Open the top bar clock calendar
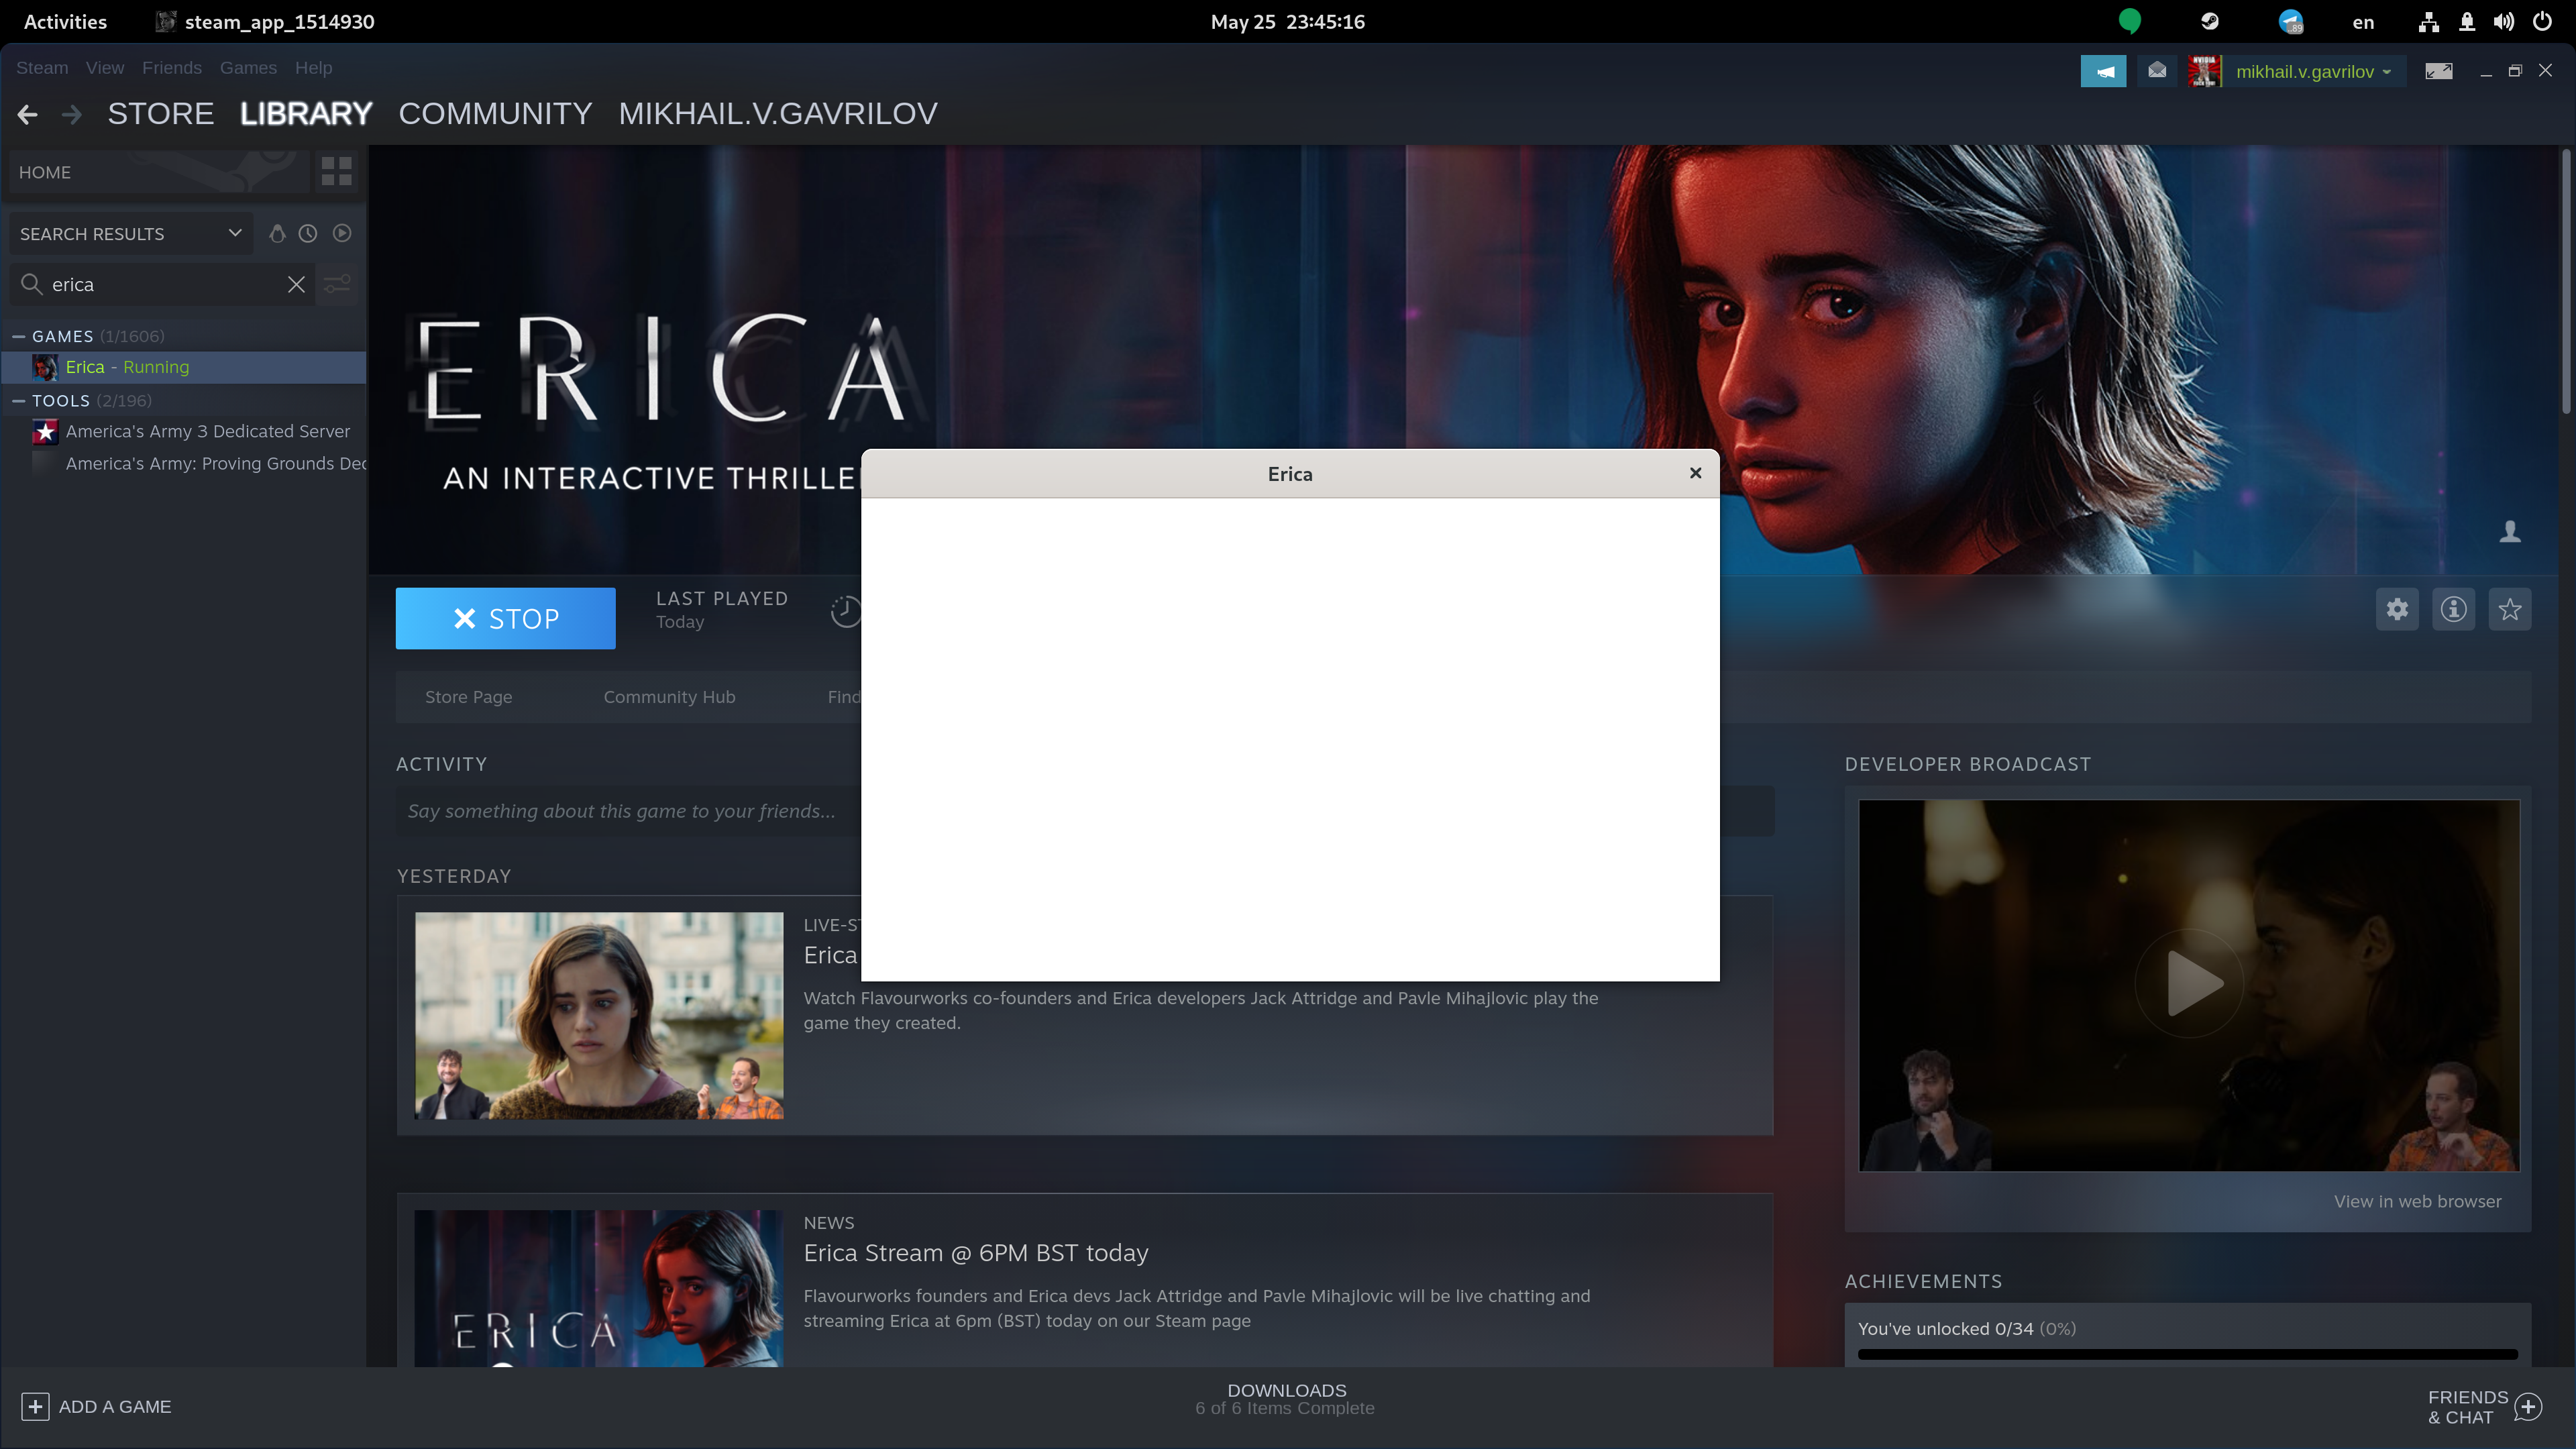This screenshot has width=2576, height=1449. pyautogui.click(x=1287, y=22)
